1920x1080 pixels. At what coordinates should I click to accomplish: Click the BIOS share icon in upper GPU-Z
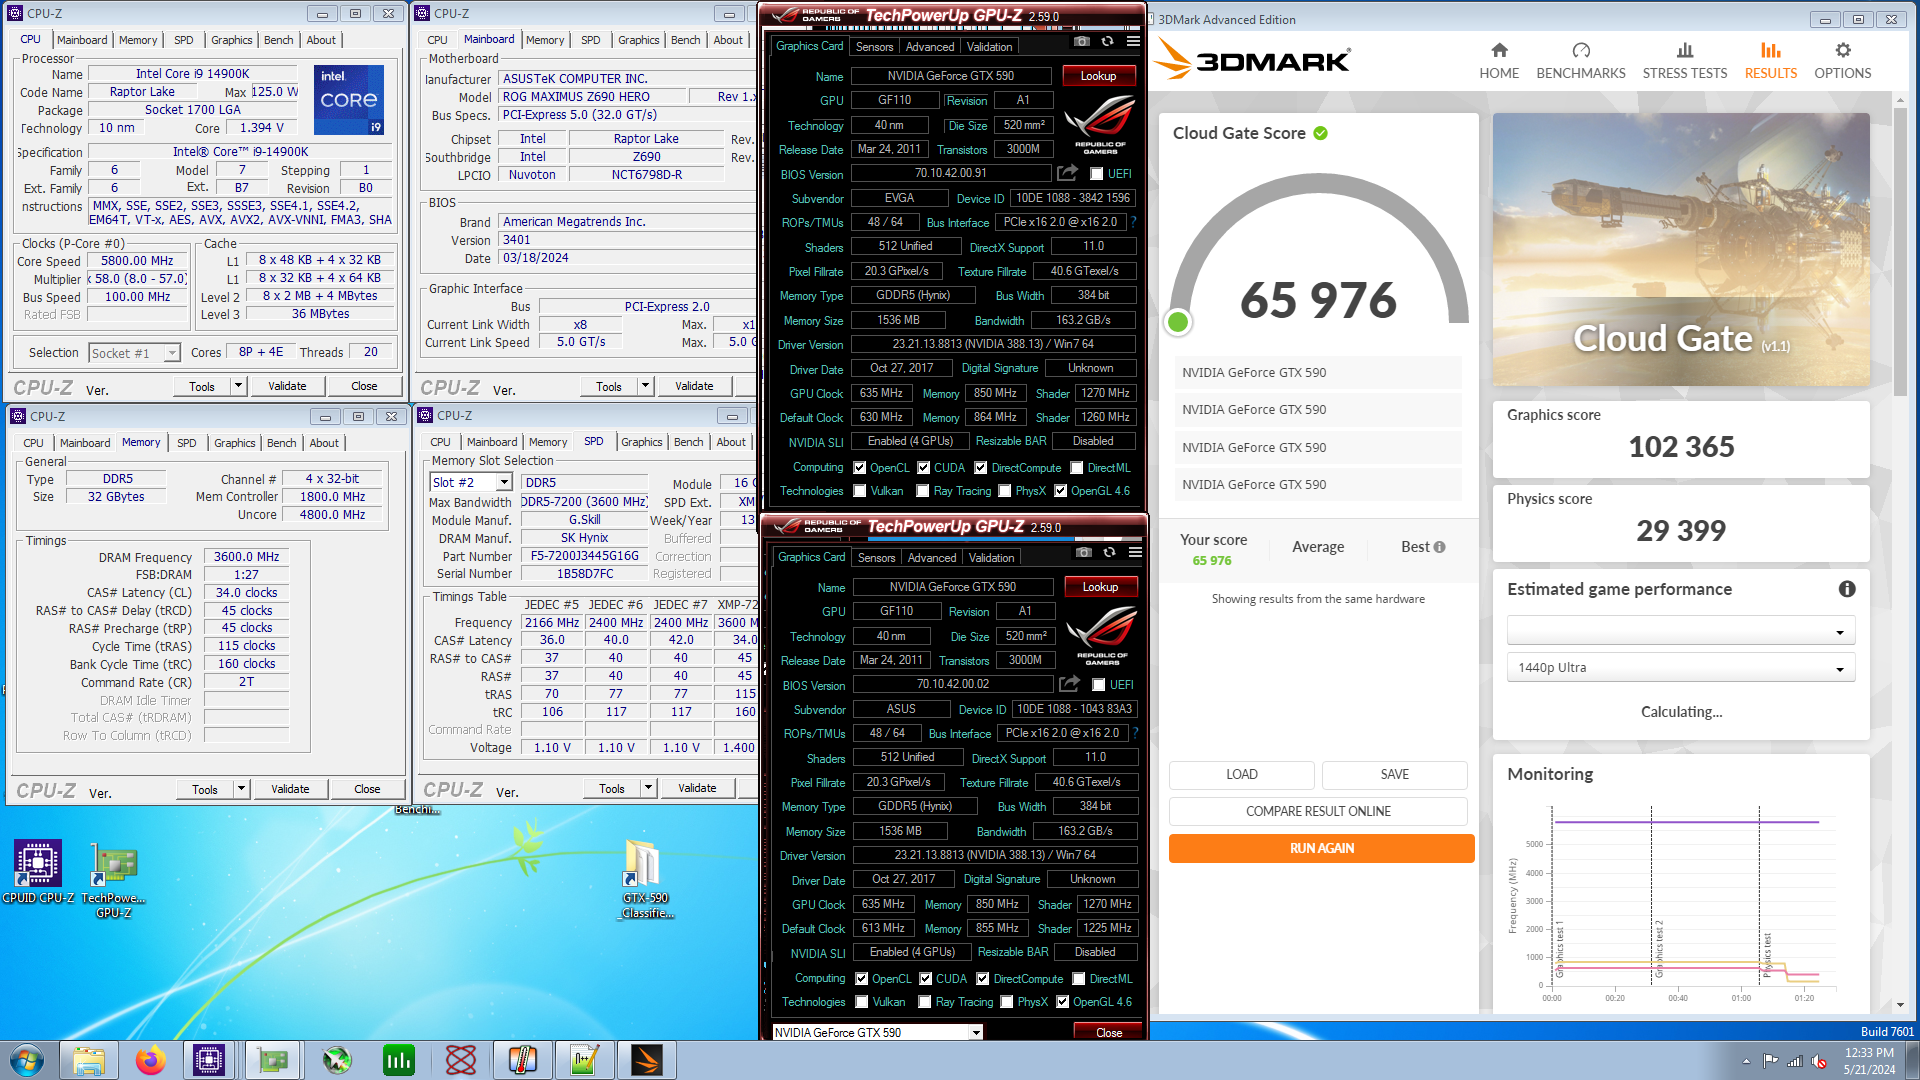point(1068,173)
